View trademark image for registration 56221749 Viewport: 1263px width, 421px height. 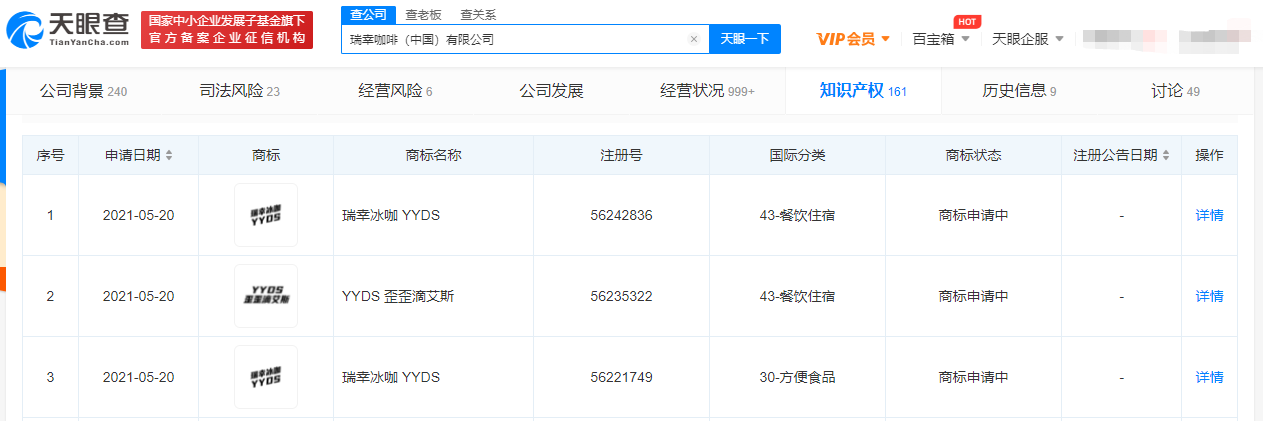click(x=266, y=377)
